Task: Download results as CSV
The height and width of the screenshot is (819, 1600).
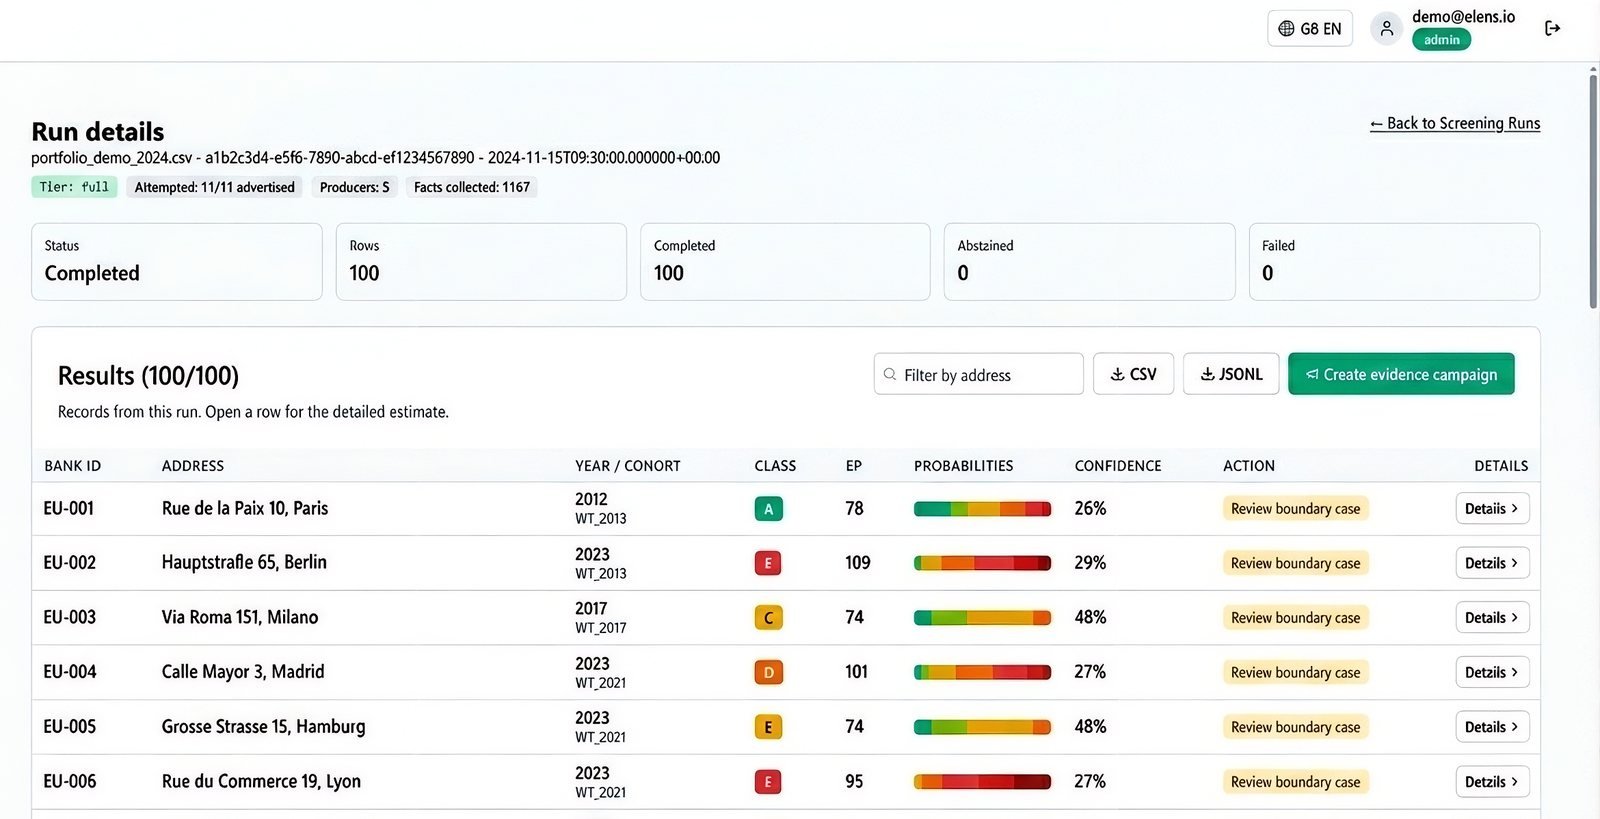Action: (x=1133, y=374)
